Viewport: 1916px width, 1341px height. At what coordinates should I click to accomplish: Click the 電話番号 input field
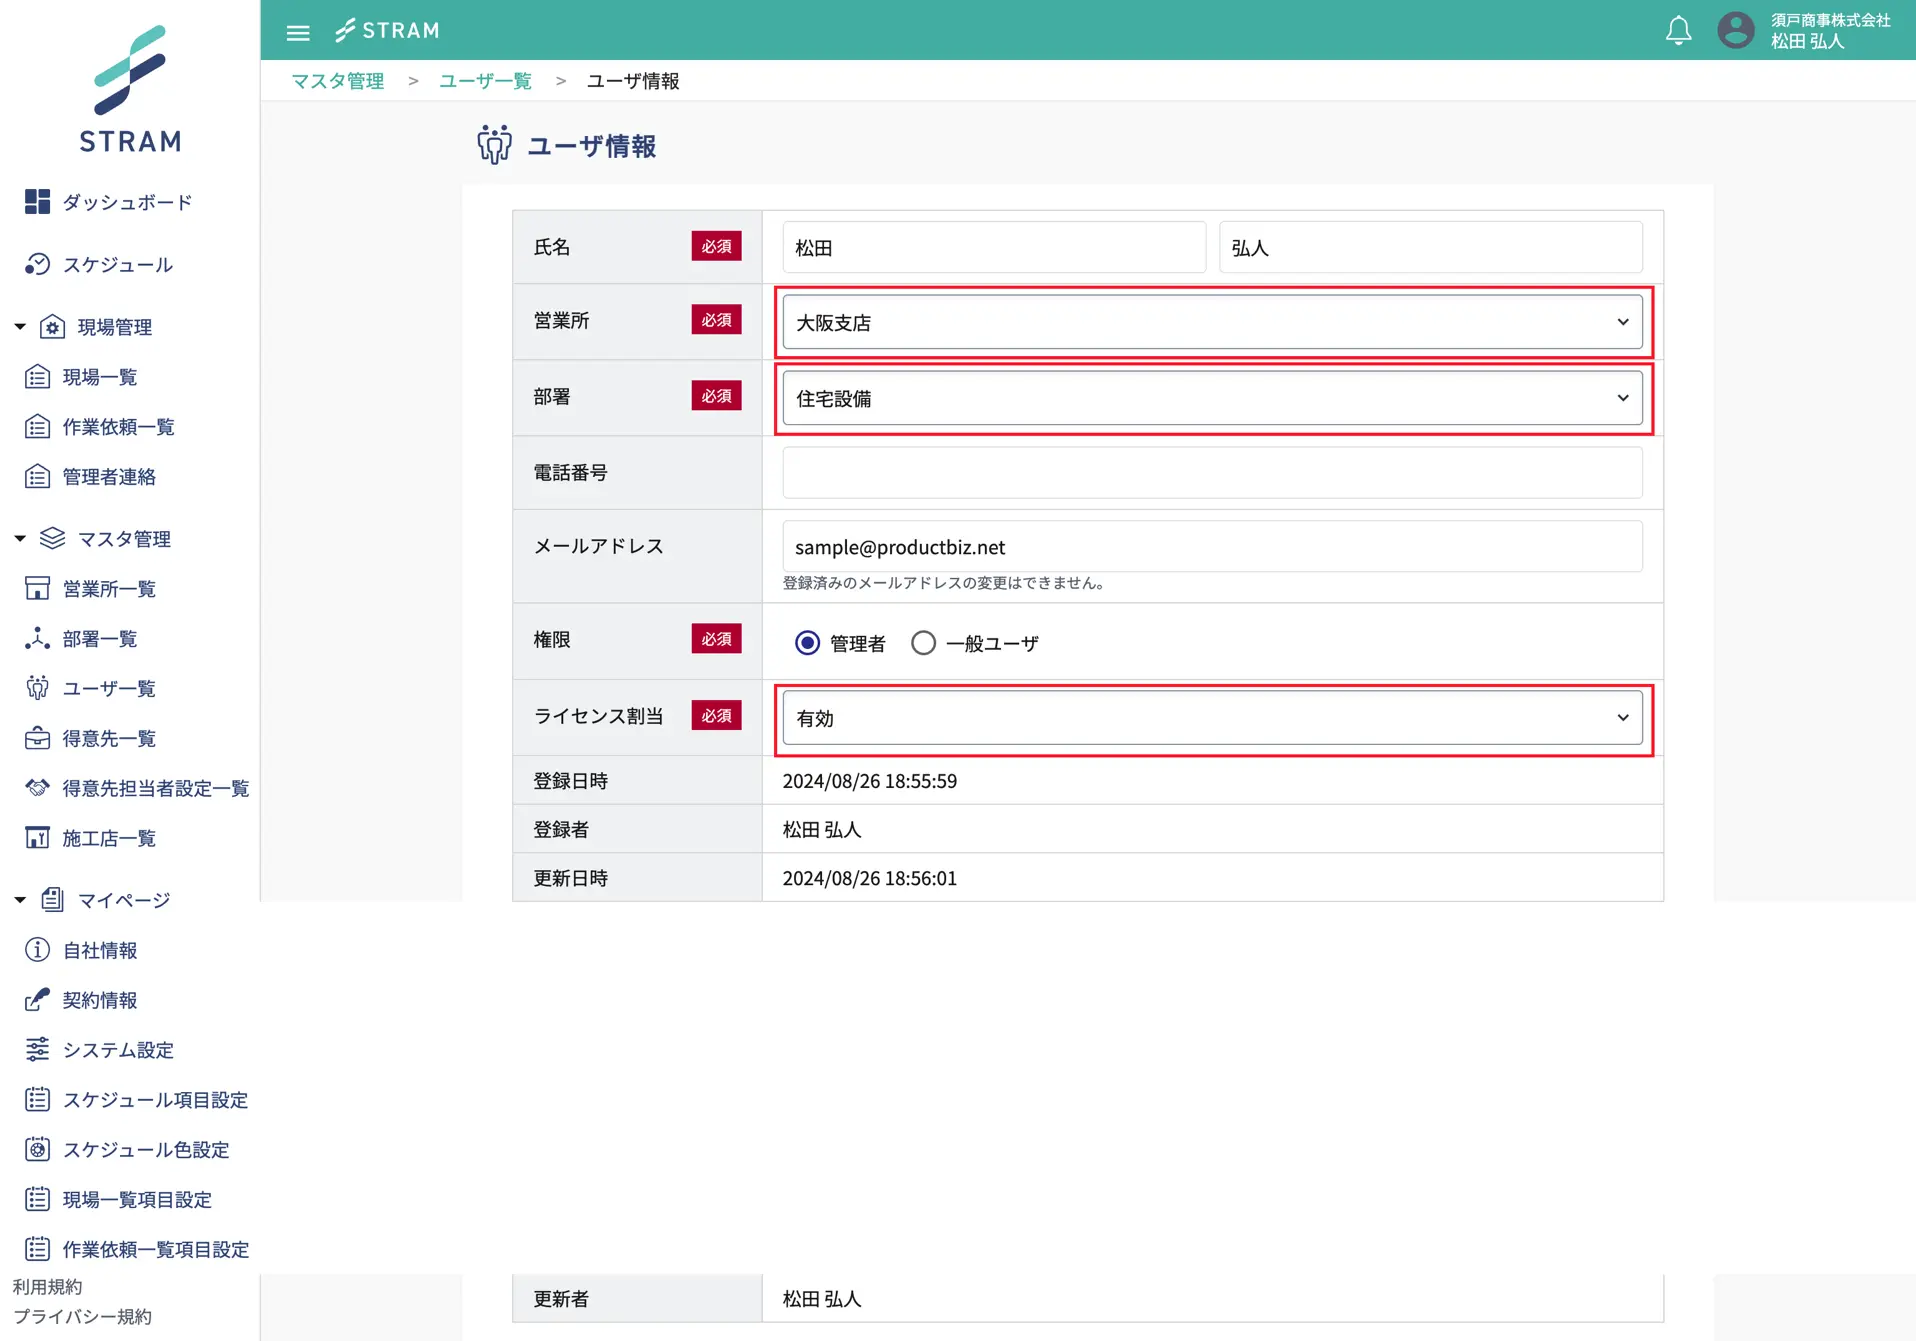(1211, 472)
